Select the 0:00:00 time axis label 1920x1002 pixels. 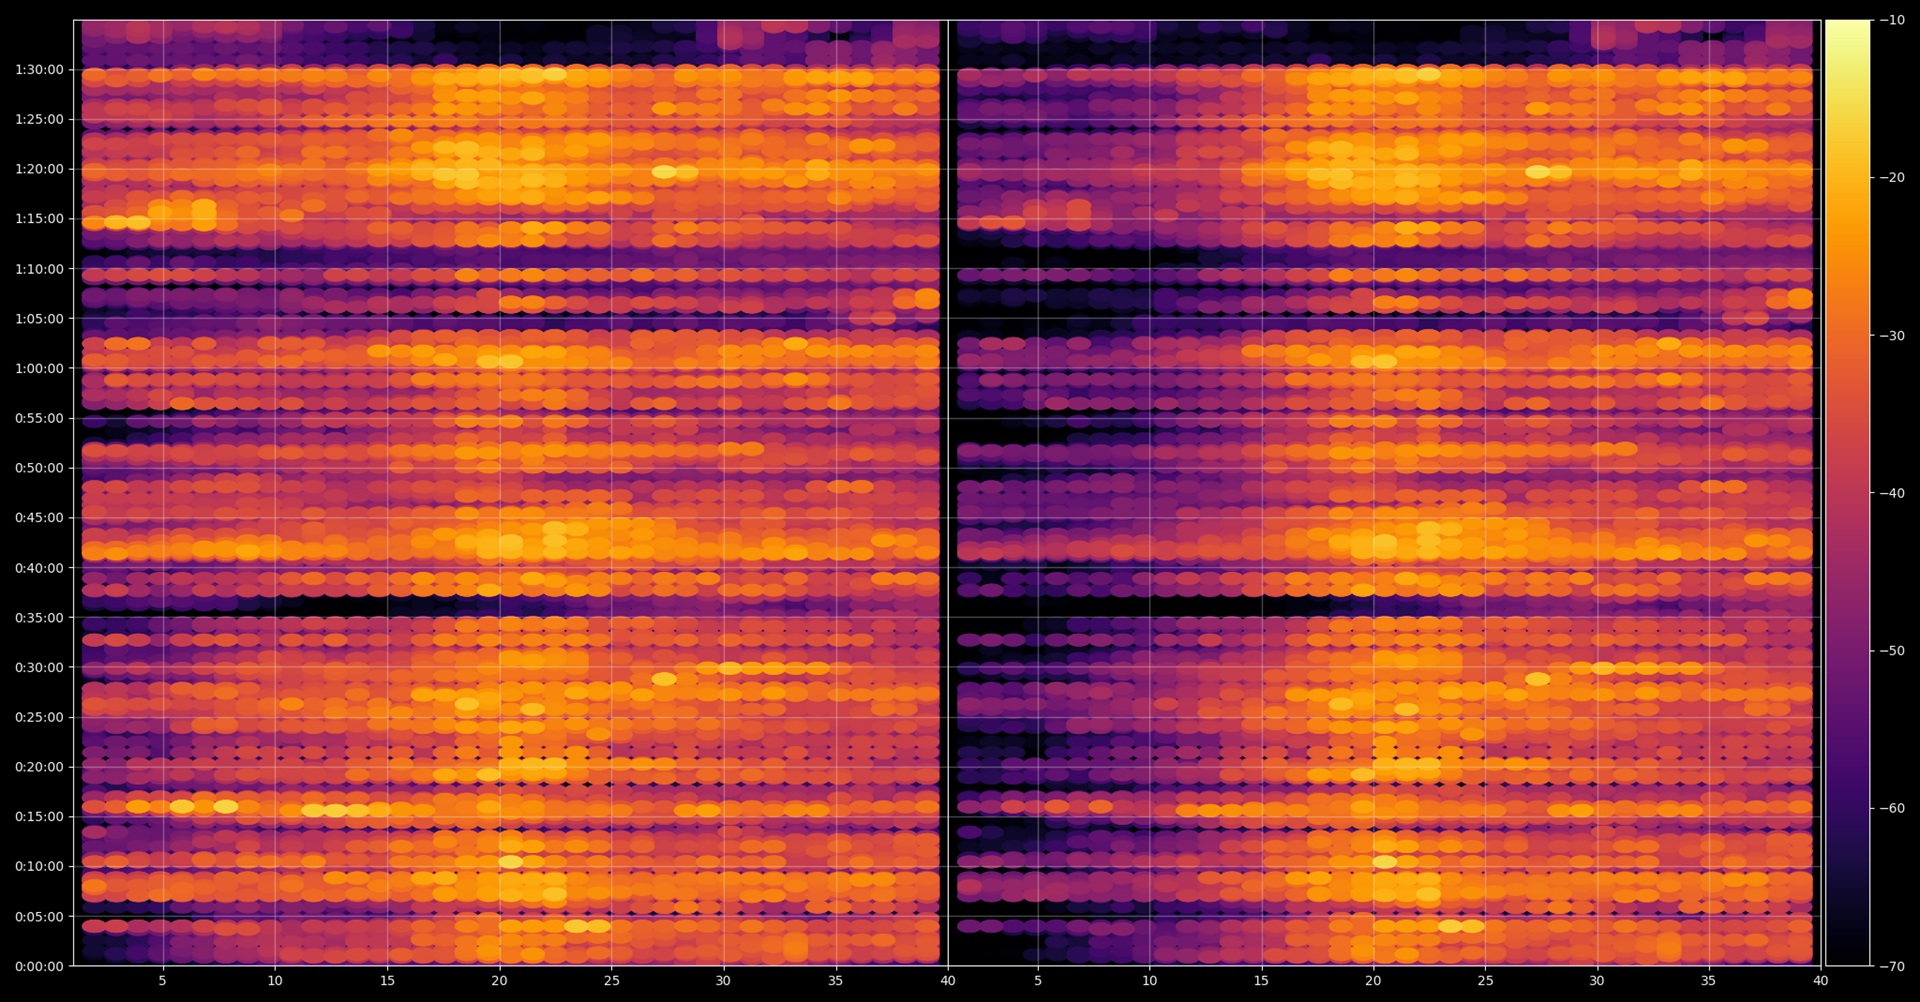tap(39, 967)
